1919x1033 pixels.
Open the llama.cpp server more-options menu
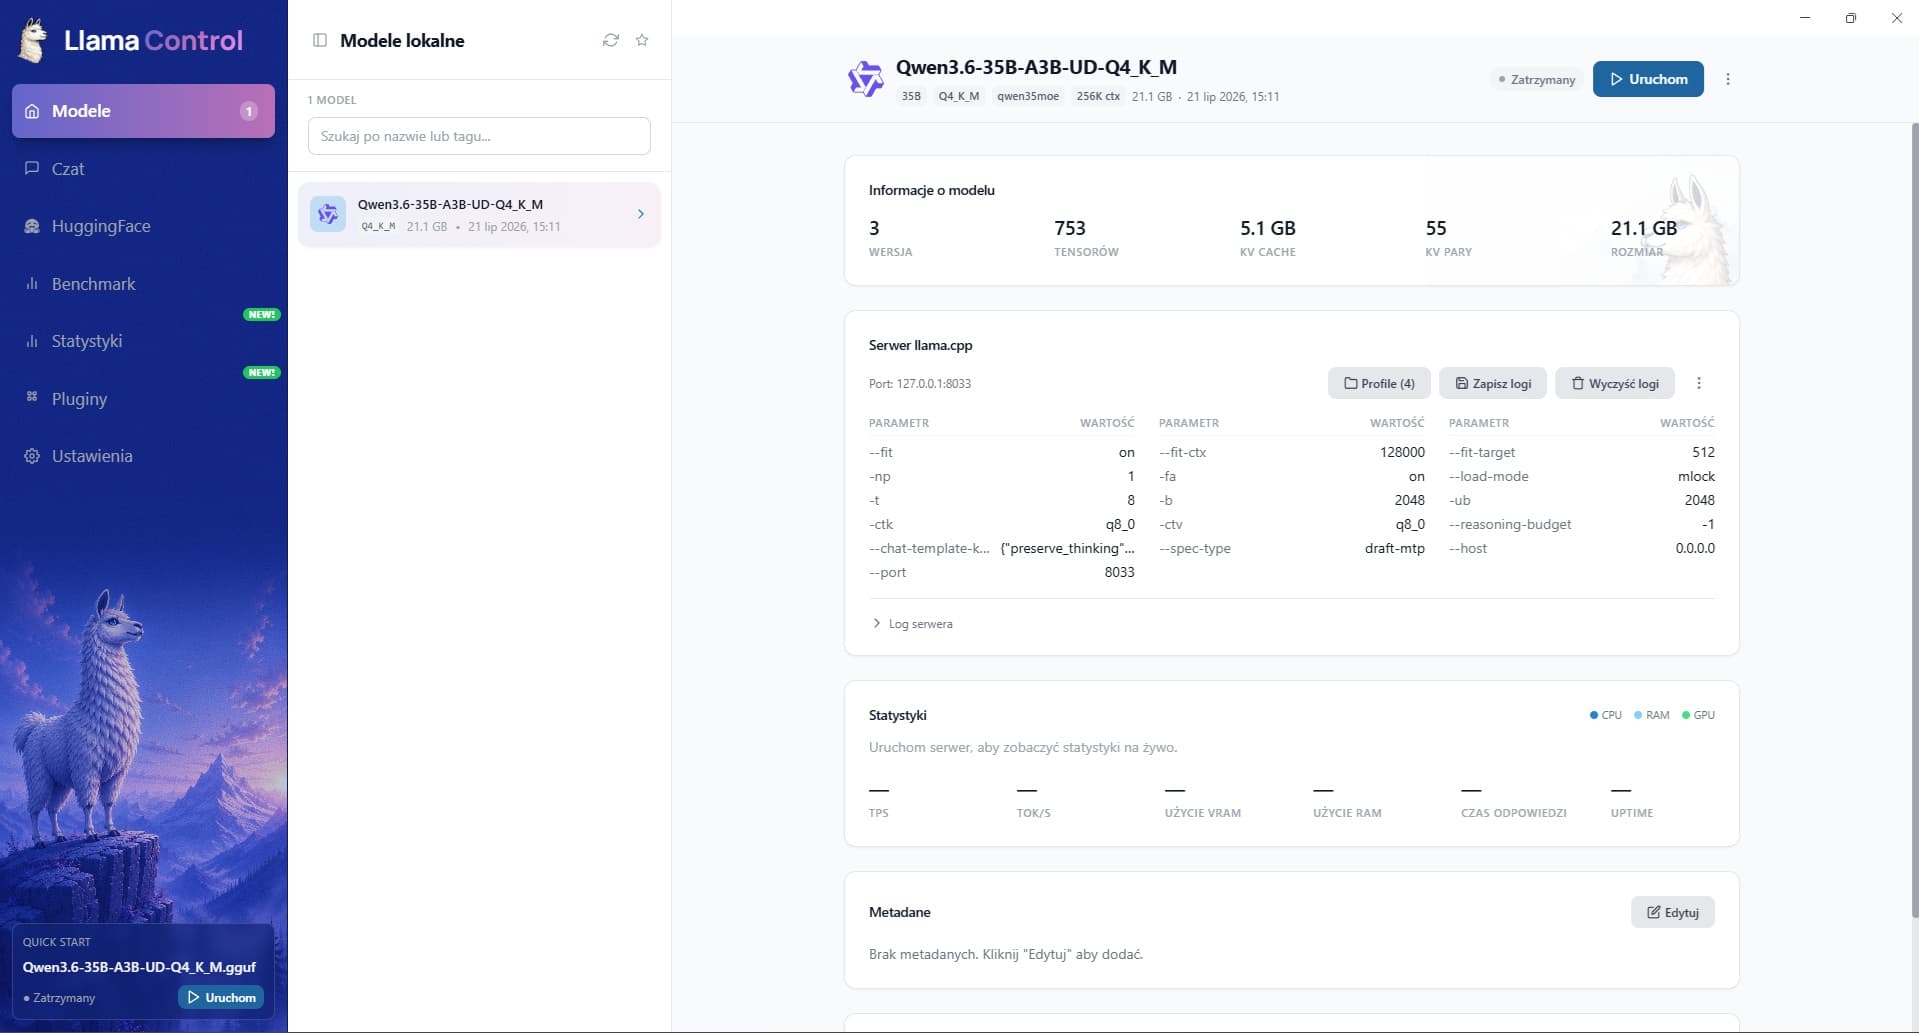click(x=1699, y=383)
